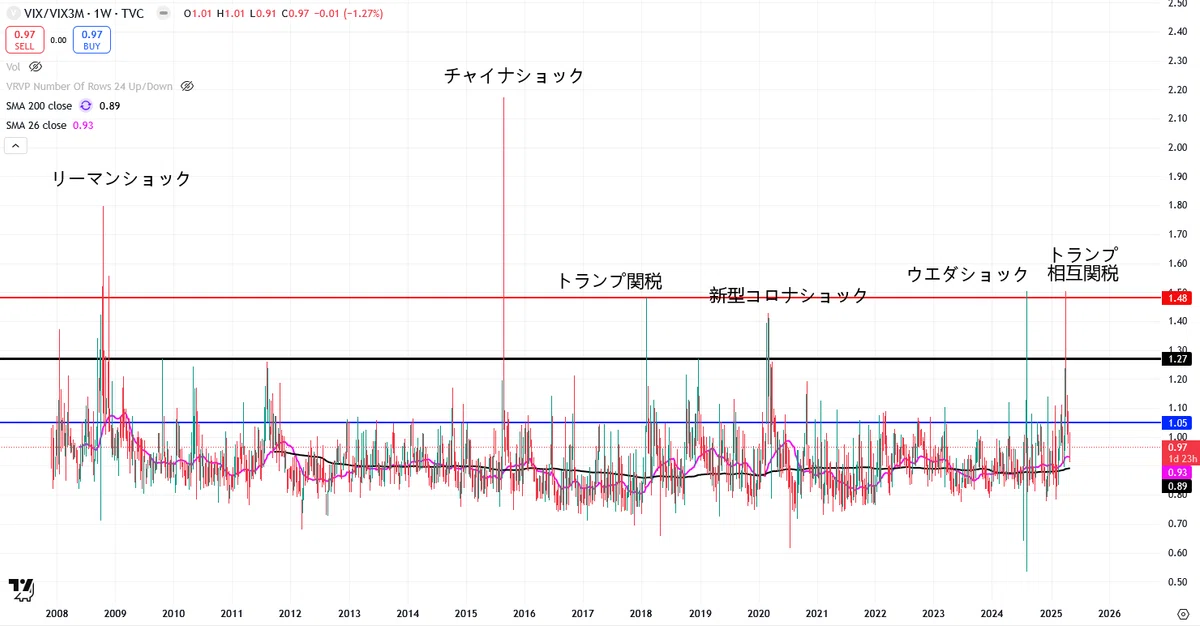Click the market status dash icon
Image resolution: width=1200 pixels, height=626 pixels.
tap(163, 15)
